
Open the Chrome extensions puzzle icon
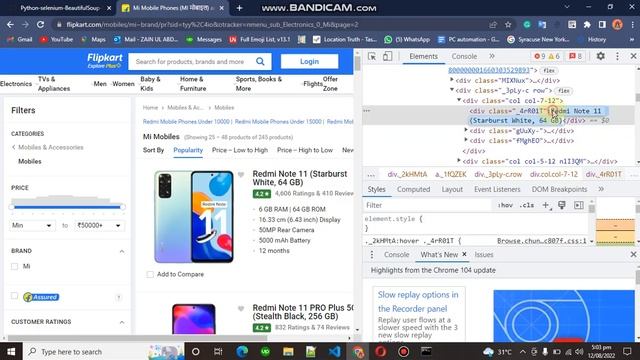click(x=587, y=25)
